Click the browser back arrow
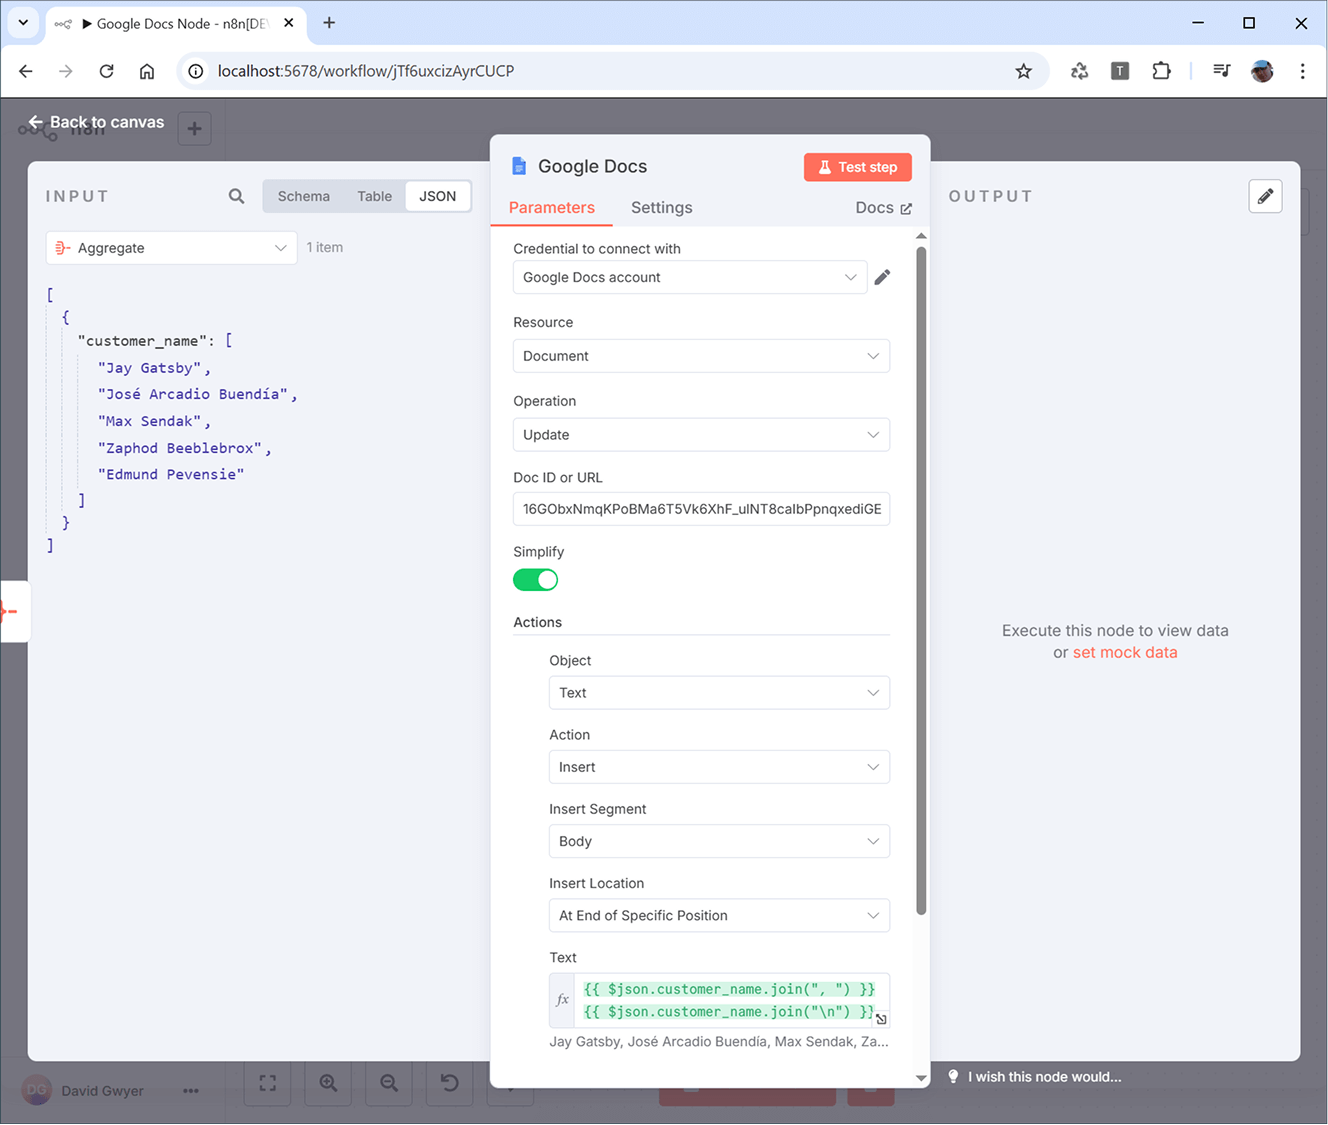The image size is (1328, 1125). click(26, 71)
